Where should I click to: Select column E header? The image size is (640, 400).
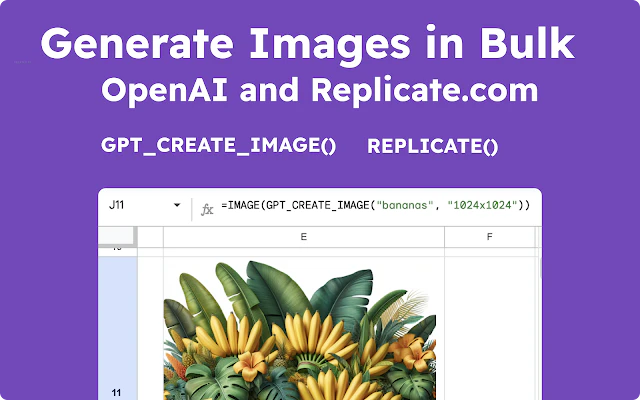[x=303, y=237]
